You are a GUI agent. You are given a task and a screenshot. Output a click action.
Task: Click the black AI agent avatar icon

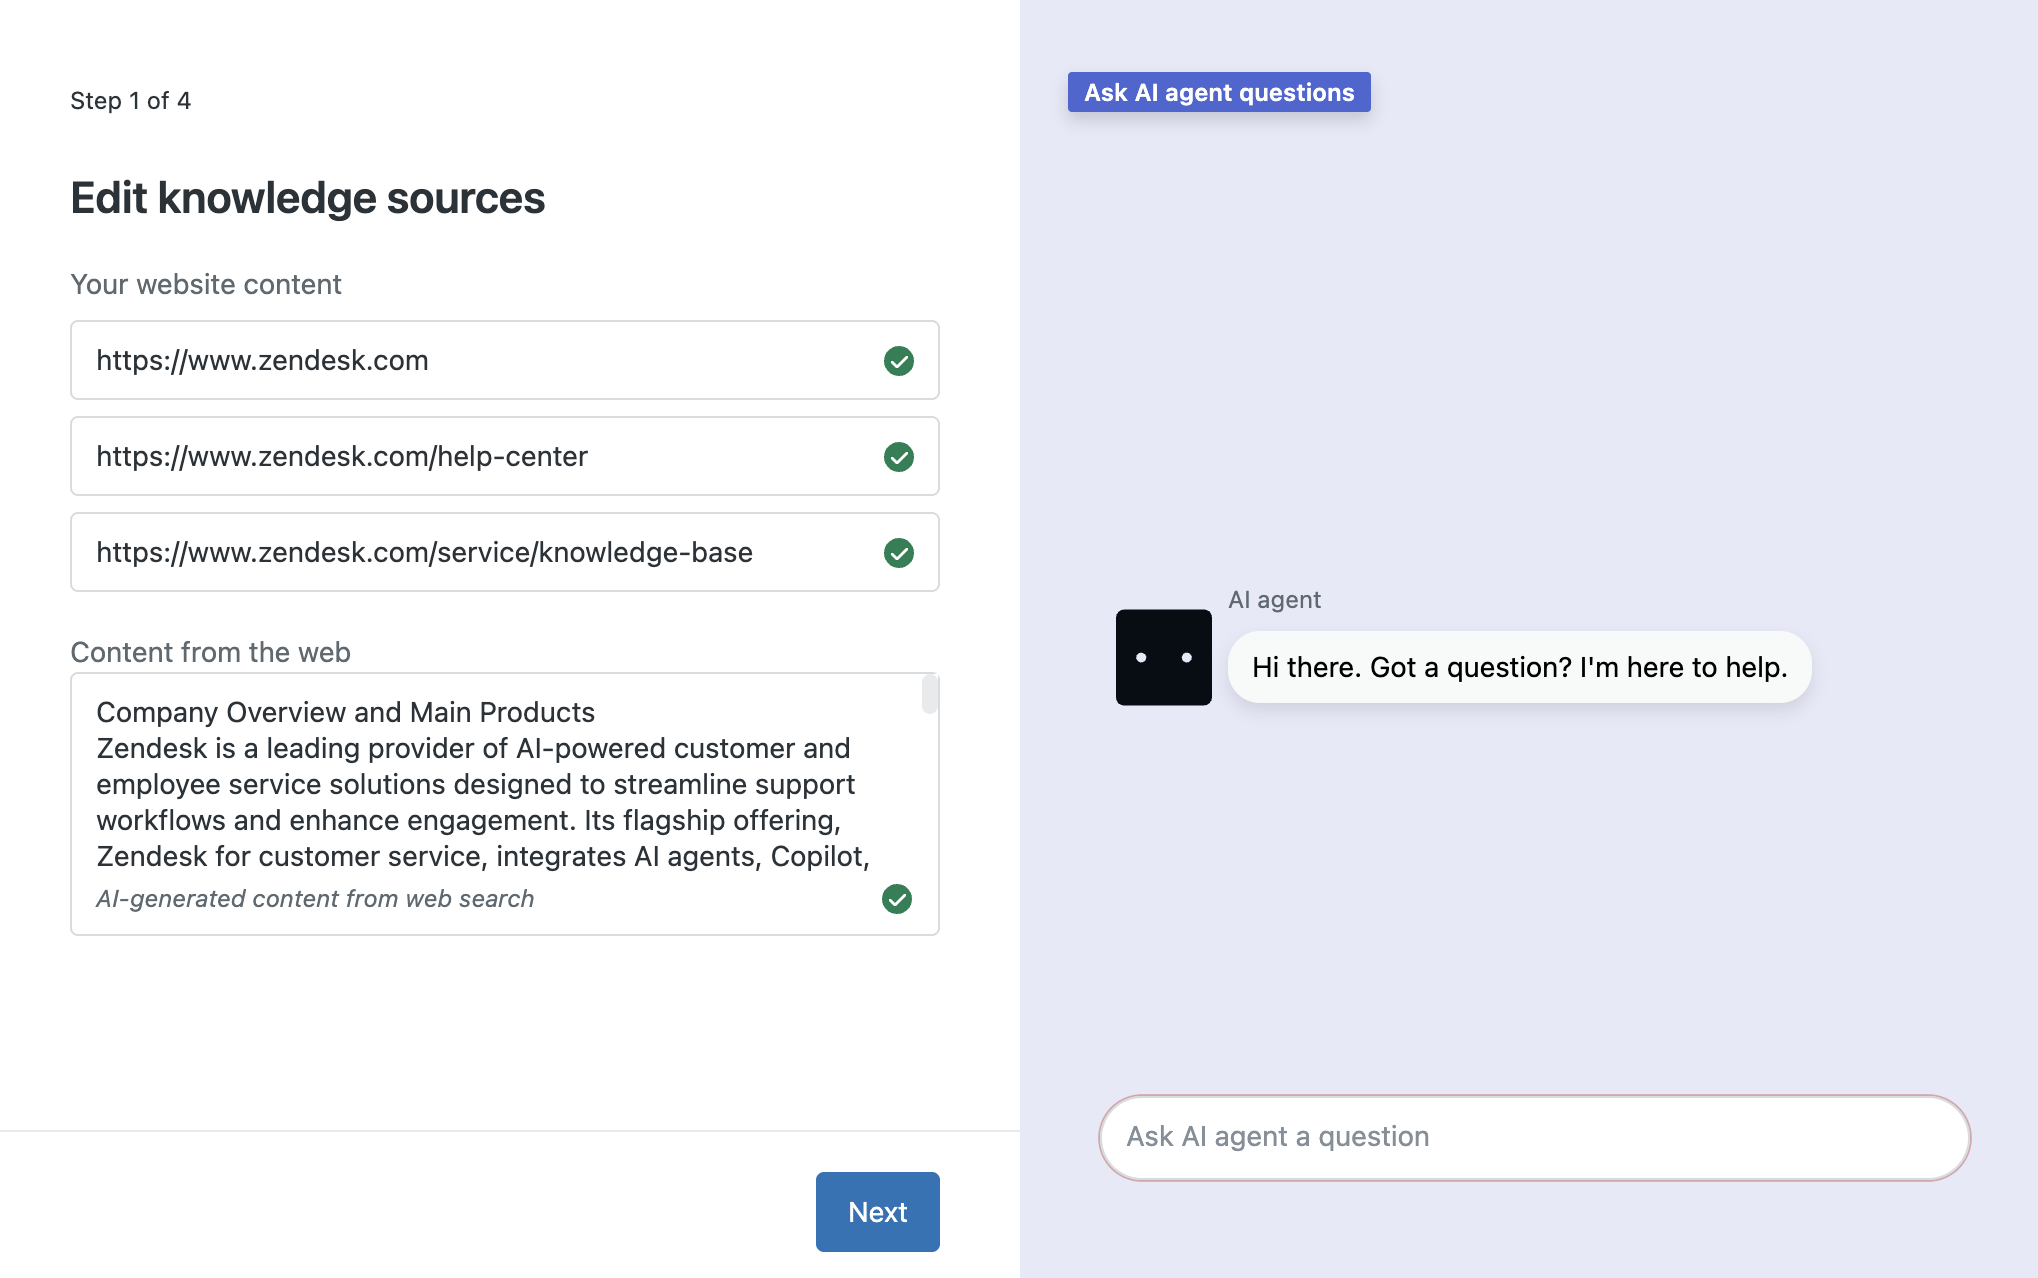click(1163, 657)
